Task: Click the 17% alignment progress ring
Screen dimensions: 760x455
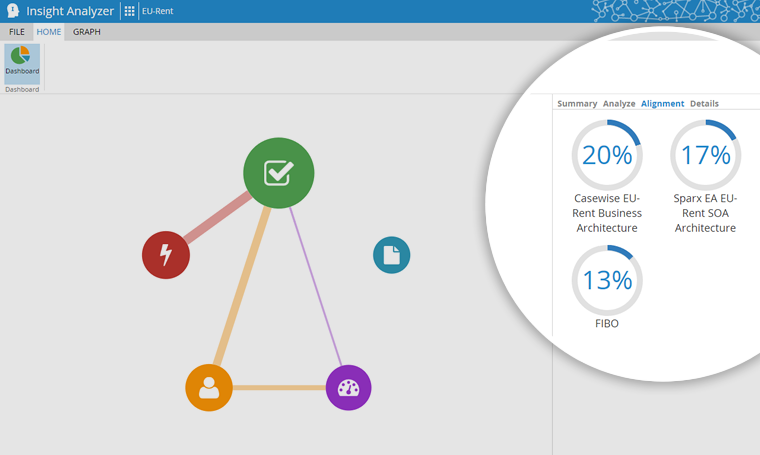Action: tap(706, 155)
